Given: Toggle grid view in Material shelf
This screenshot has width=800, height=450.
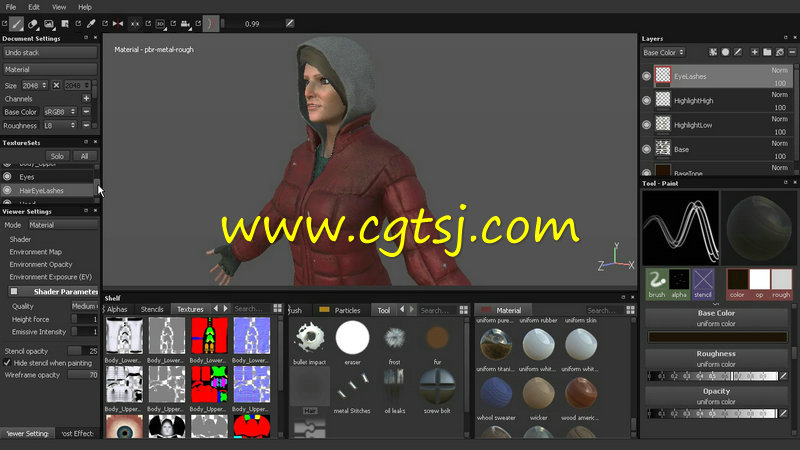Looking at the screenshot, I should pyautogui.click(x=631, y=310).
